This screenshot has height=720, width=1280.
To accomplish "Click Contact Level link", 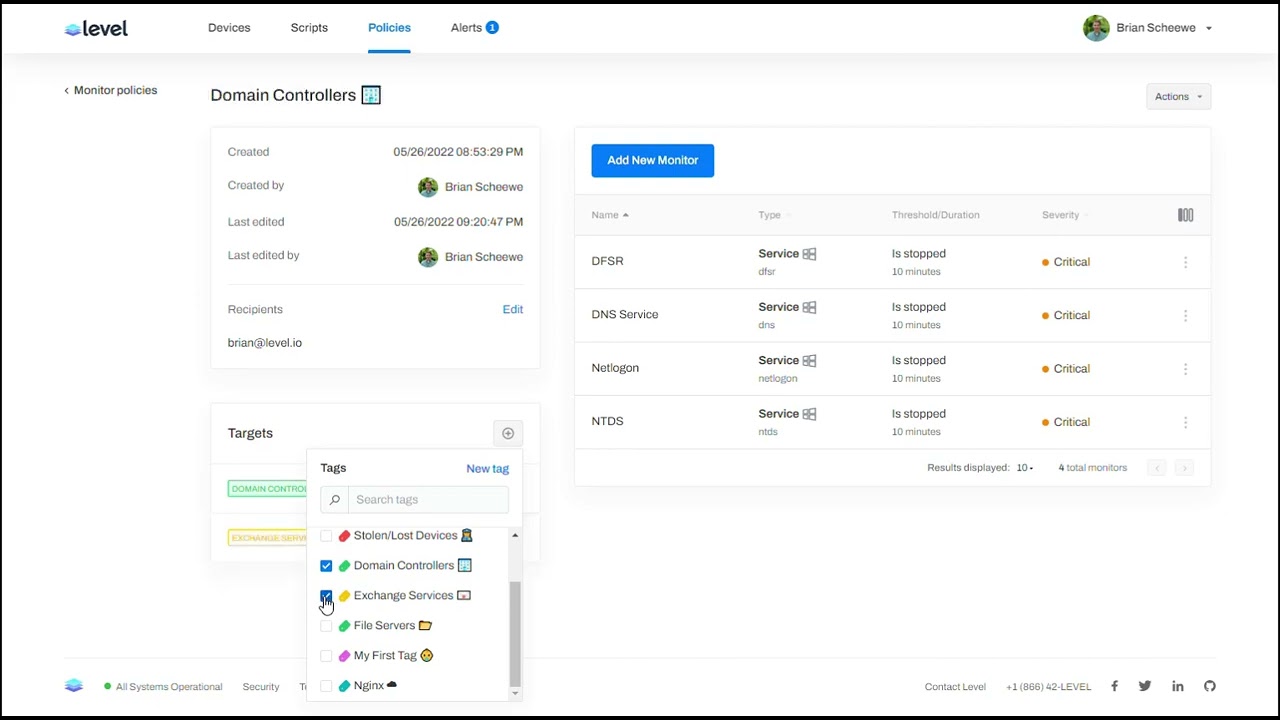I will click(x=955, y=687).
